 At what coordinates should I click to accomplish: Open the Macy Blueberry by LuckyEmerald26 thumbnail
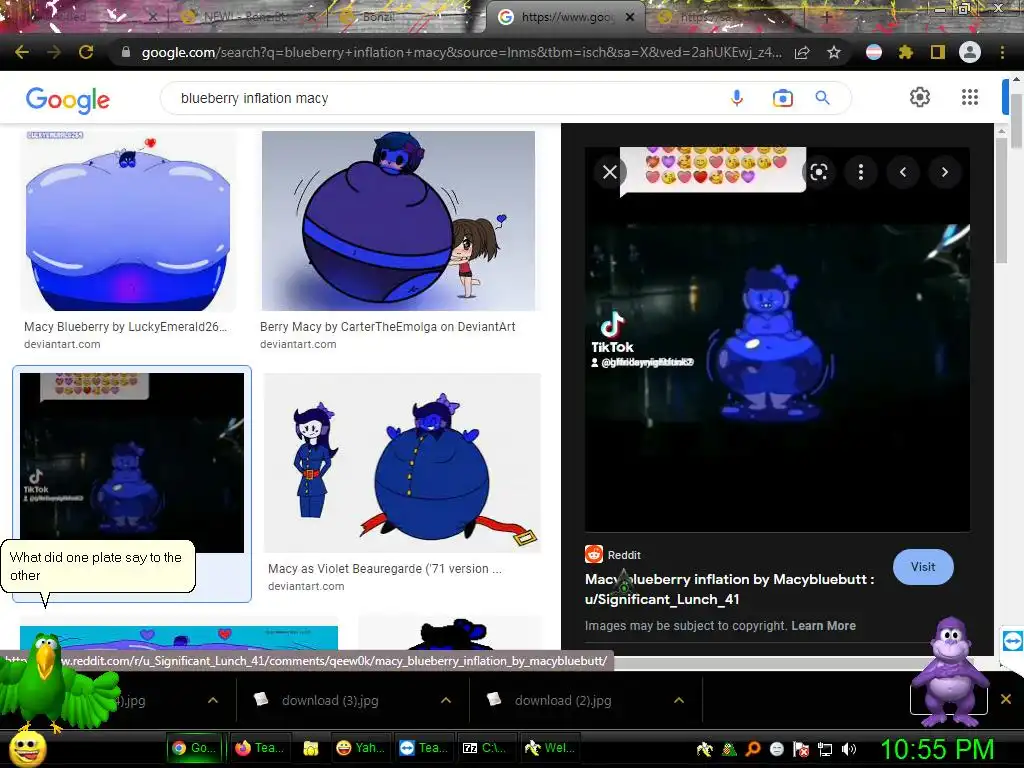[x=128, y=221]
